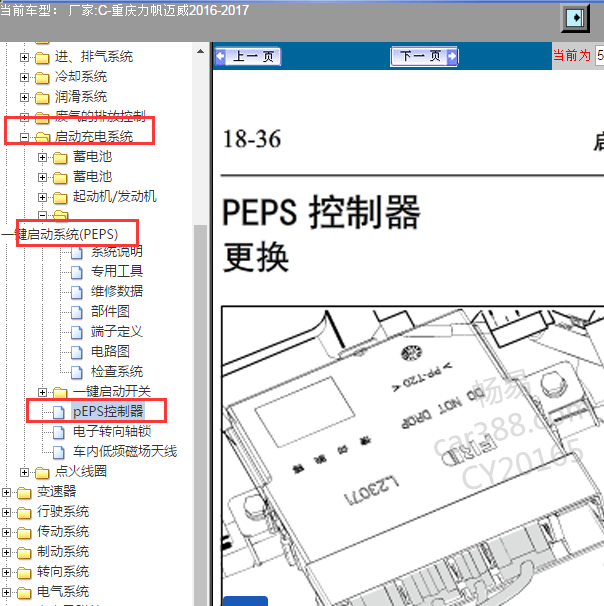Select the 转向系统 tree item
Screen dimensions: 604x606
(63, 572)
